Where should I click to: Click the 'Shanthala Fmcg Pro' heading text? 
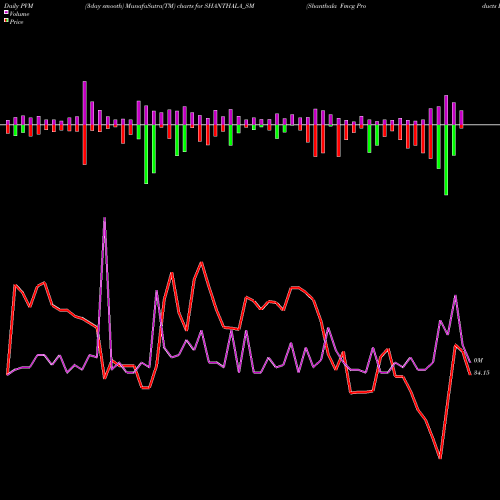pos(336,6)
